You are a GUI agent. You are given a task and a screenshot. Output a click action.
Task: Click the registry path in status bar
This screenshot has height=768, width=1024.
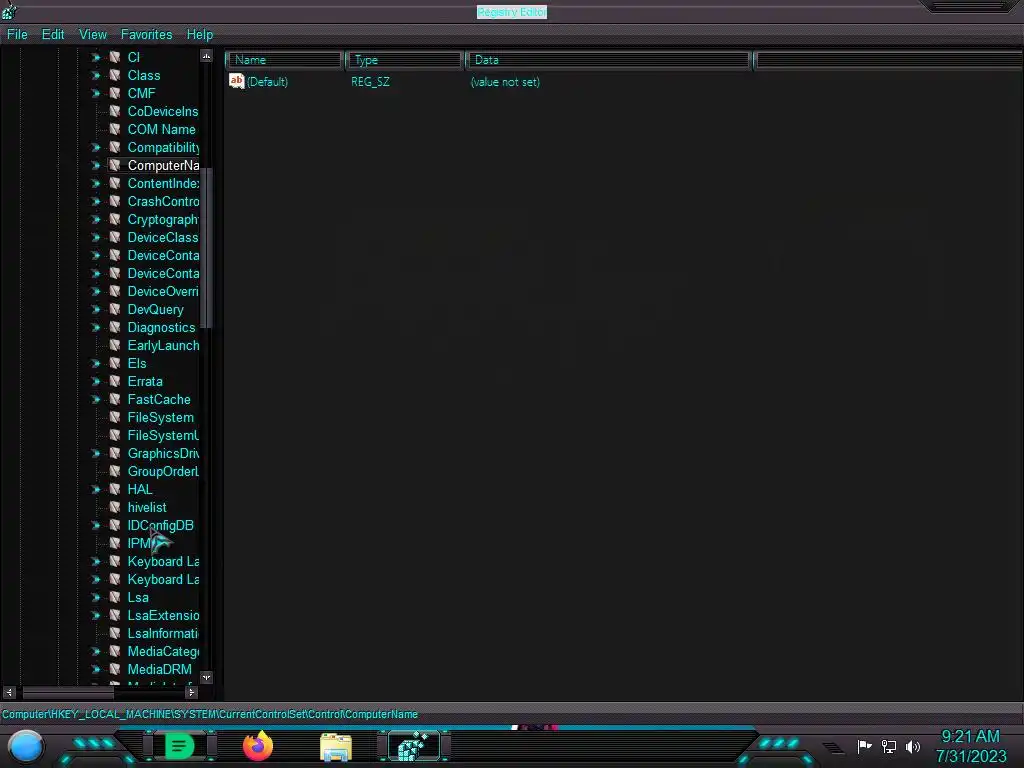click(210, 714)
